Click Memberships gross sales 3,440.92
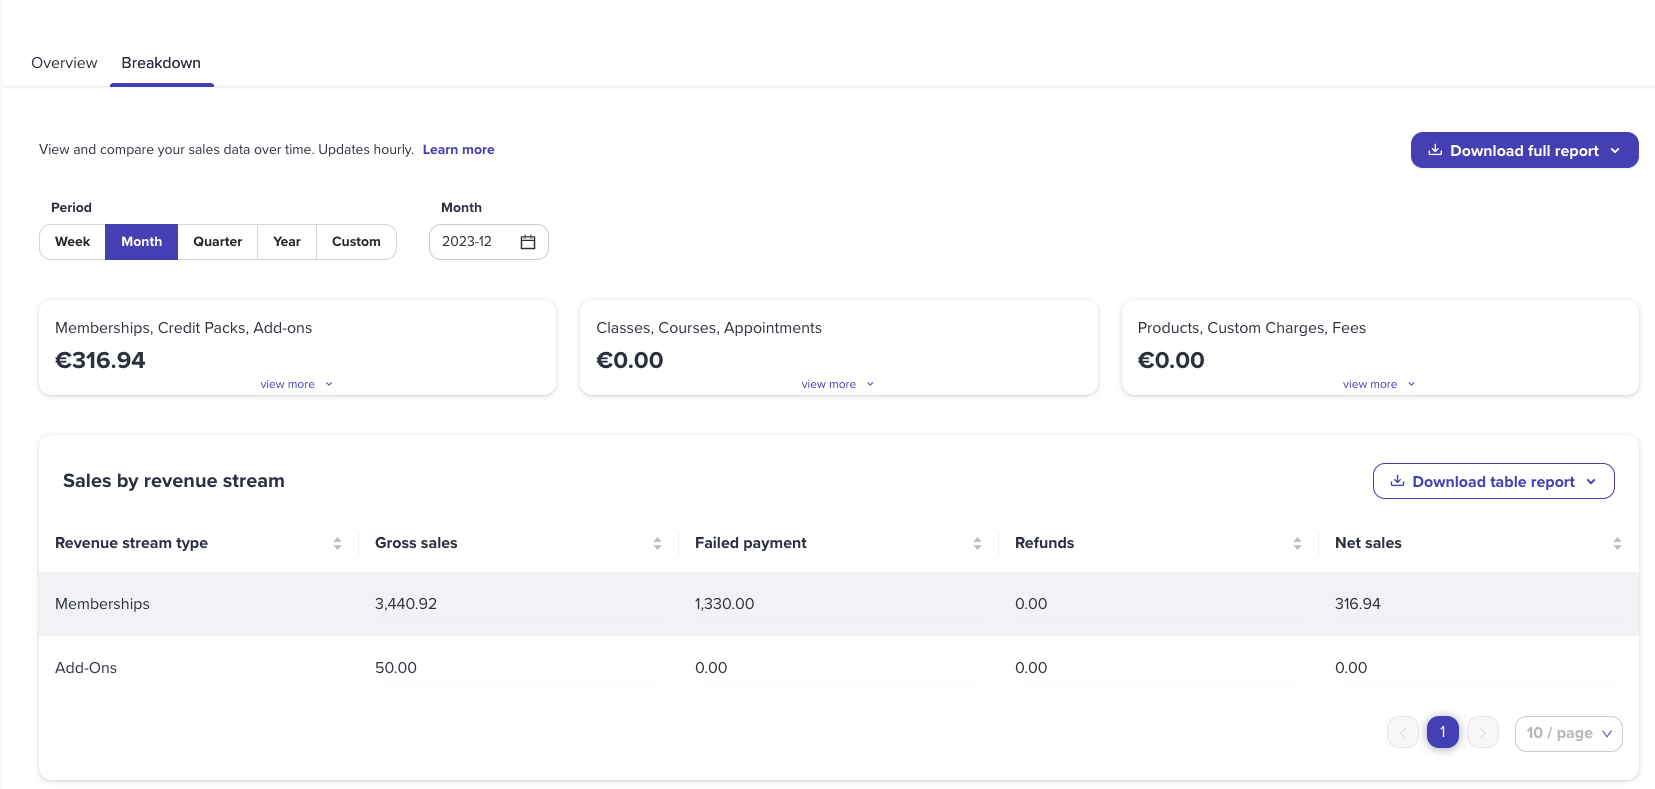 [406, 604]
